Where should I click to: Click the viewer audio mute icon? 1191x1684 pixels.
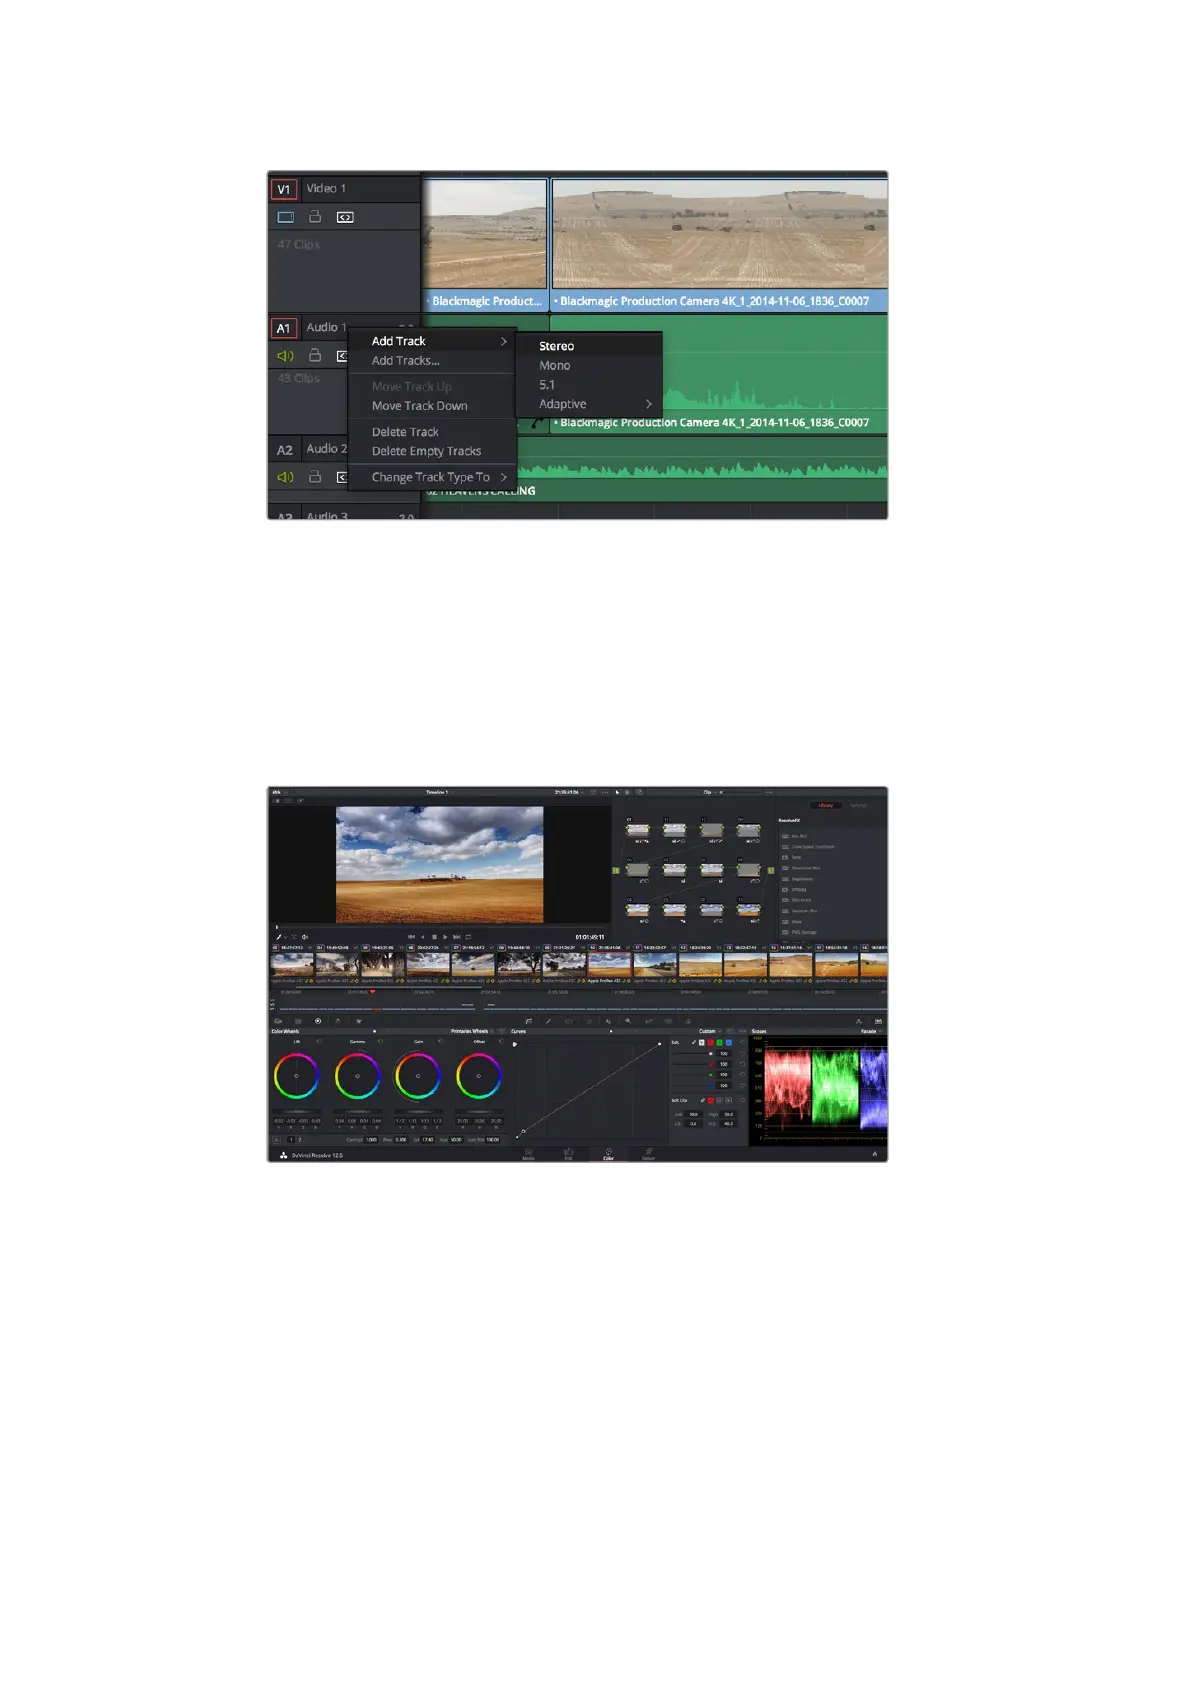click(305, 937)
